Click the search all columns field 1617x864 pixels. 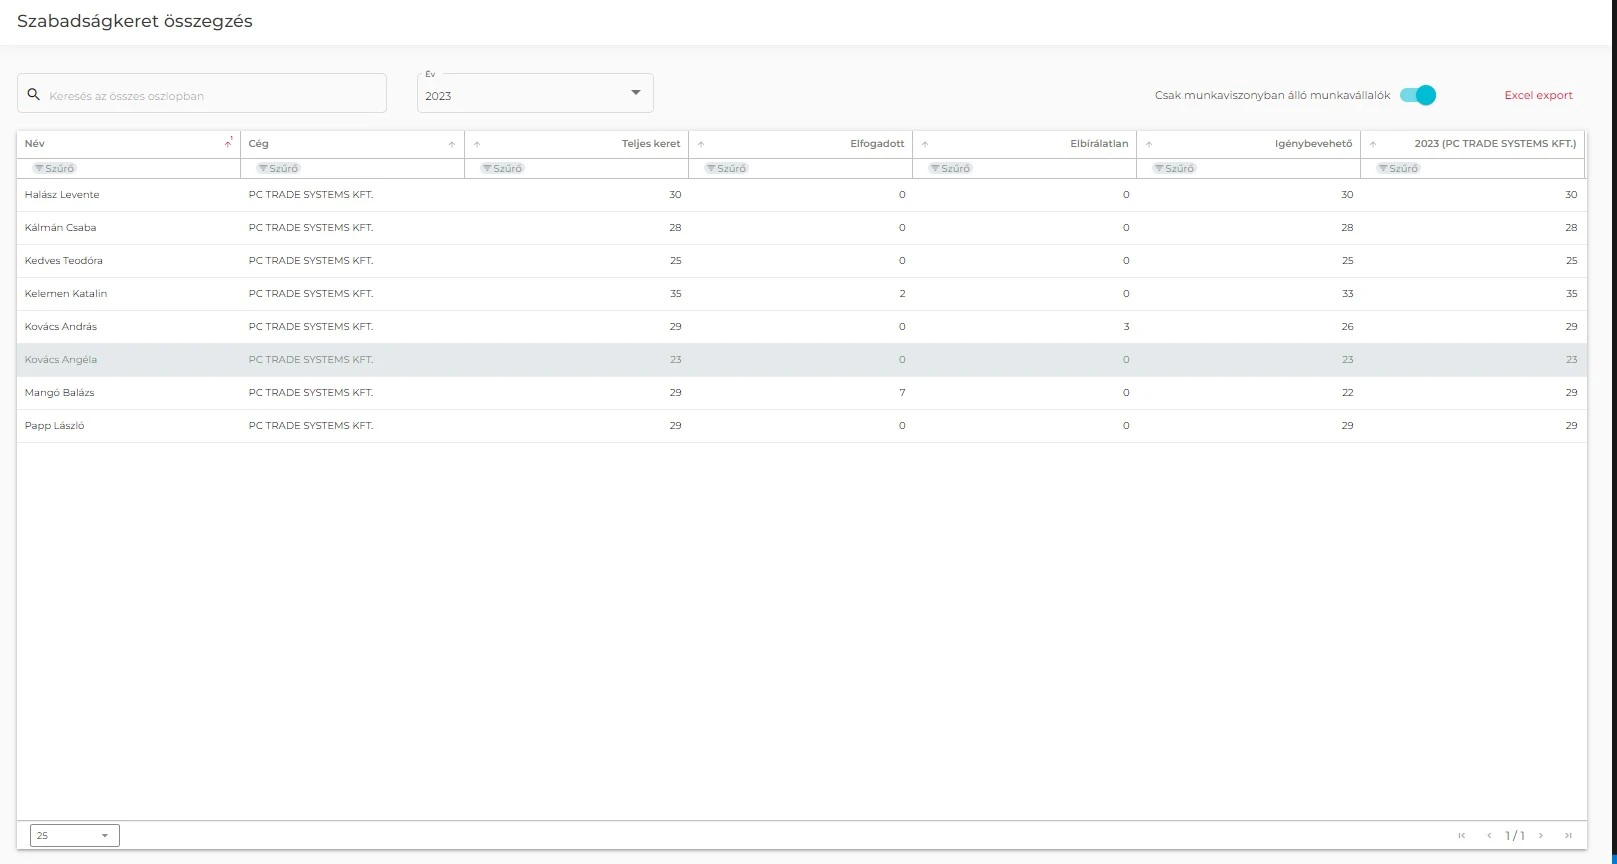(210, 95)
